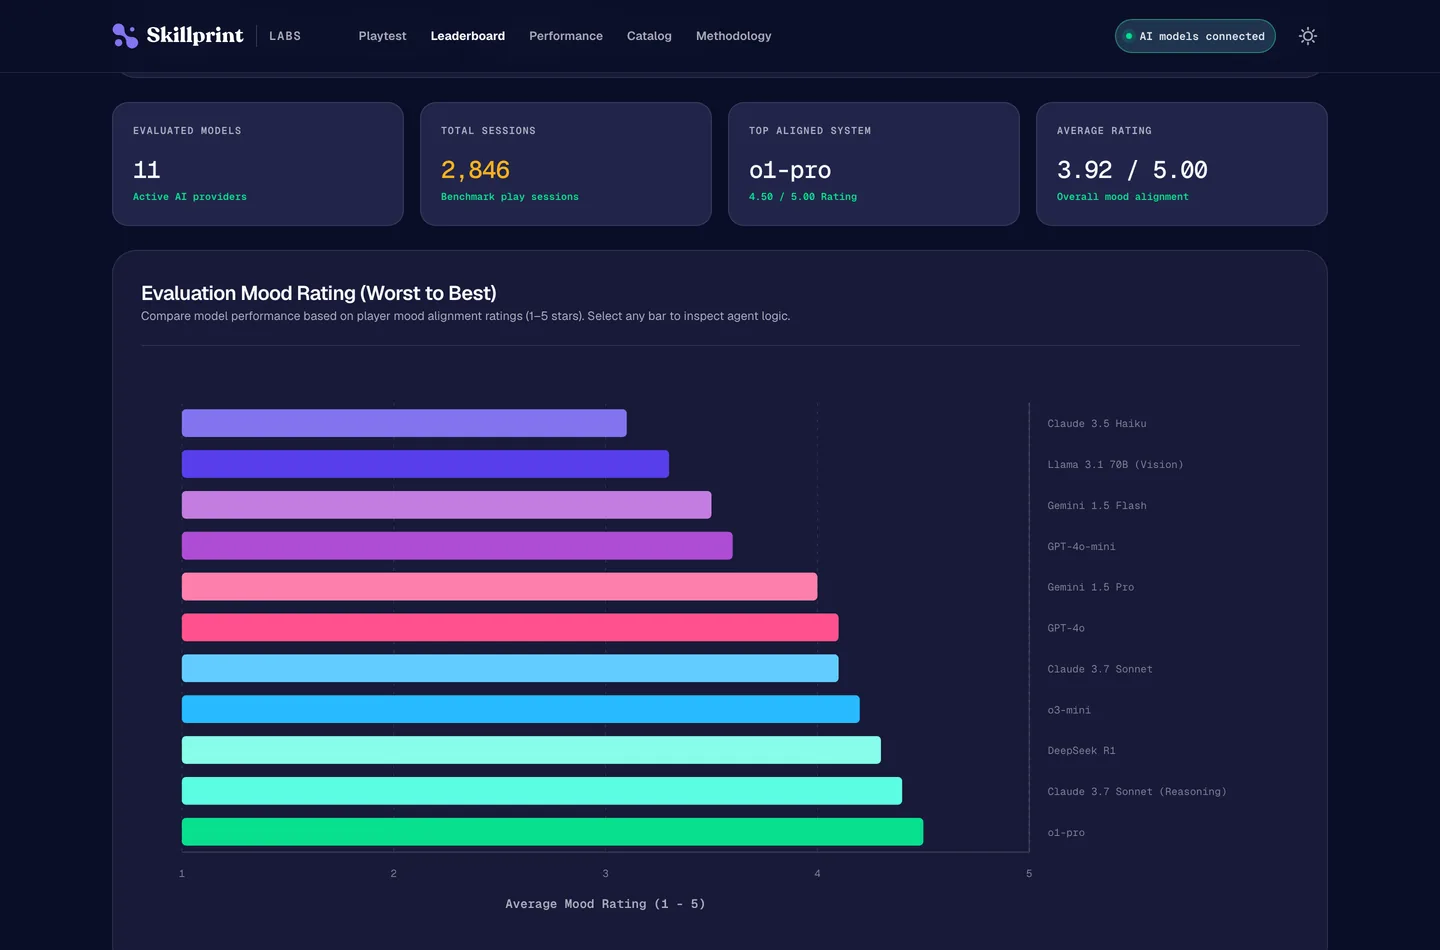Click the 'o3-mini' axis label
Image resolution: width=1440 pixels, height=950 pixels.
point(1069,711)
